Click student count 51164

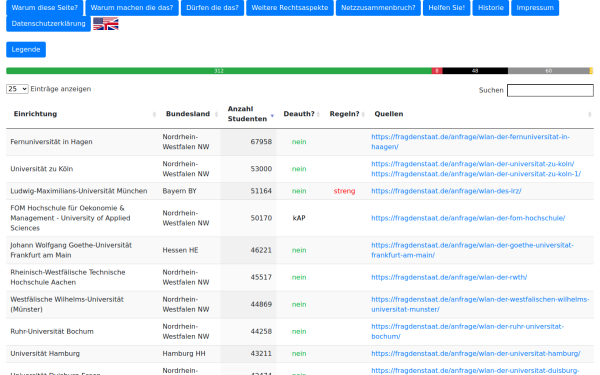[x=261, y=191]
